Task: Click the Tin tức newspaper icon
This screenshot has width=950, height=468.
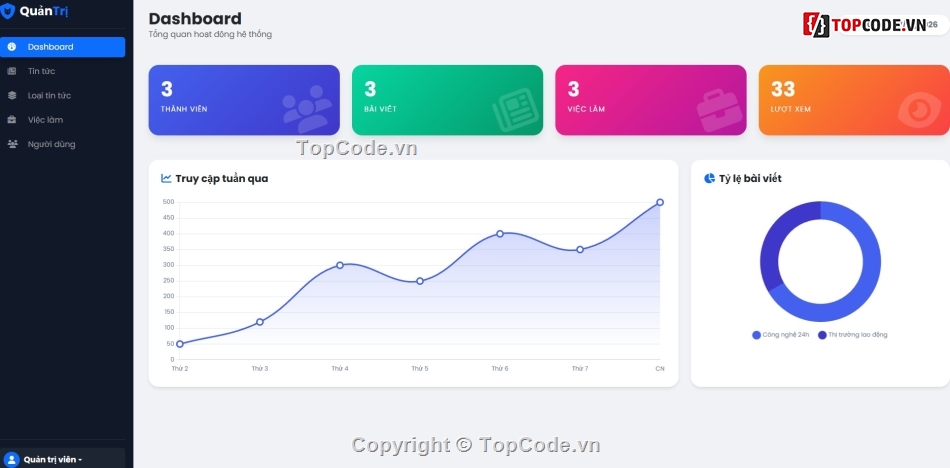Action: tap(12, 71)
